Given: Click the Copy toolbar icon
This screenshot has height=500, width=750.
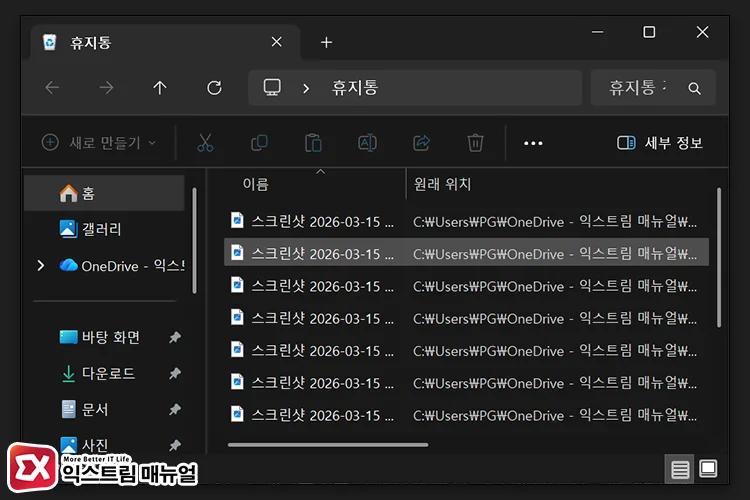Looking at the screenshot, I should (259, 143).
